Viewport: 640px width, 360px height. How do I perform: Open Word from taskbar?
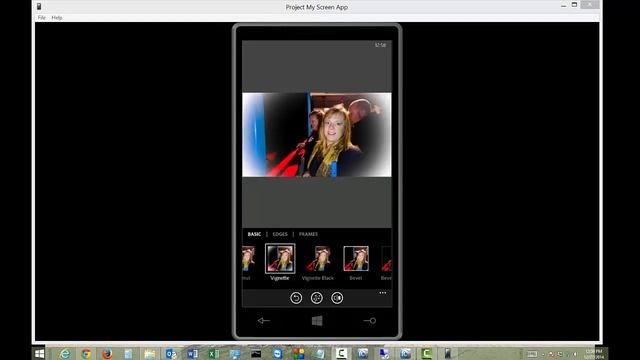click(x=192, y=354)
